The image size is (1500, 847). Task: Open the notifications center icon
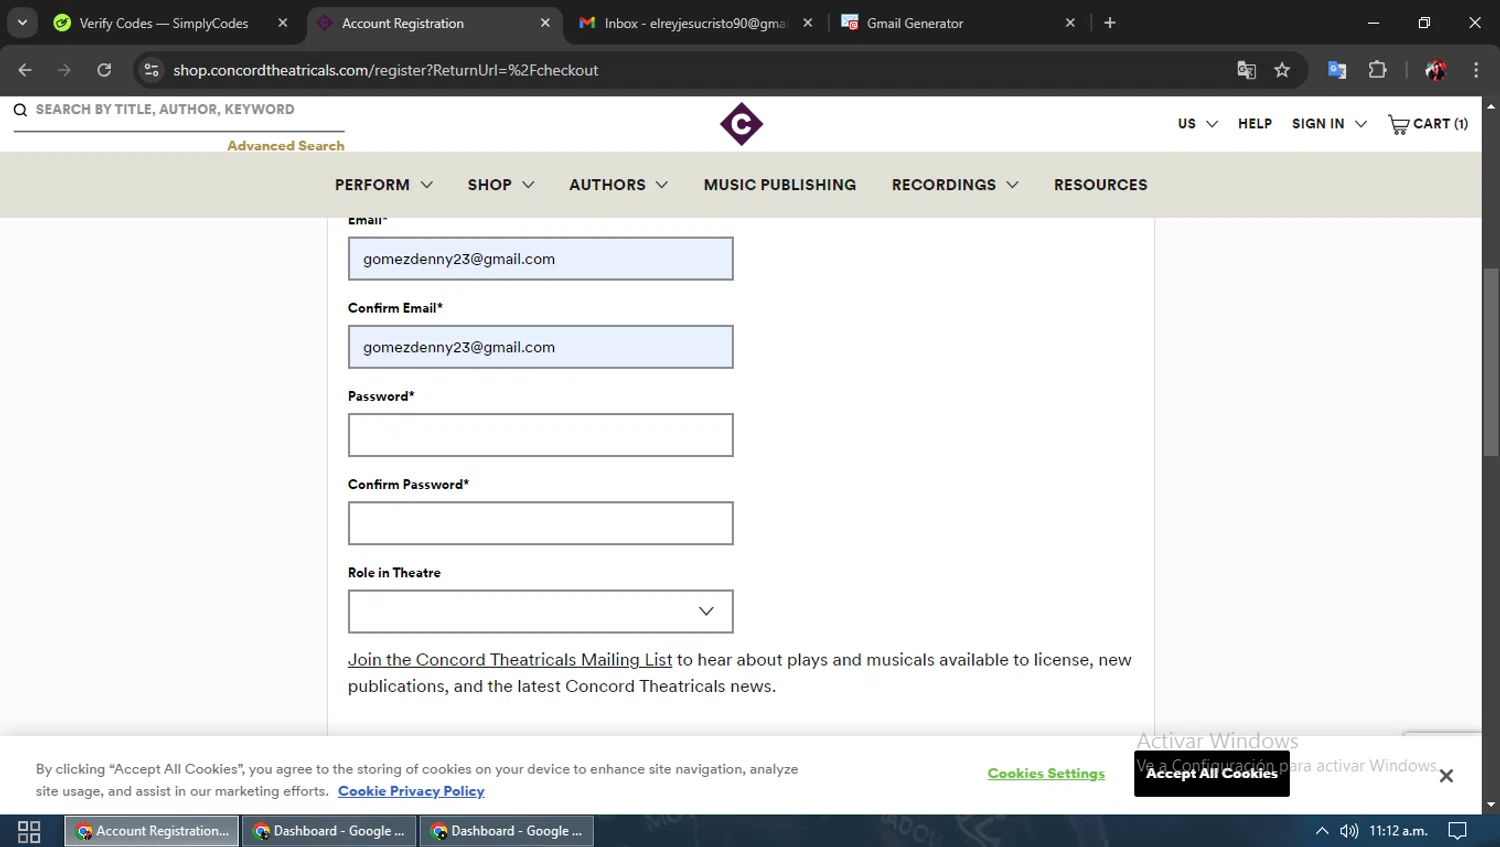[x=1458, y=831]
